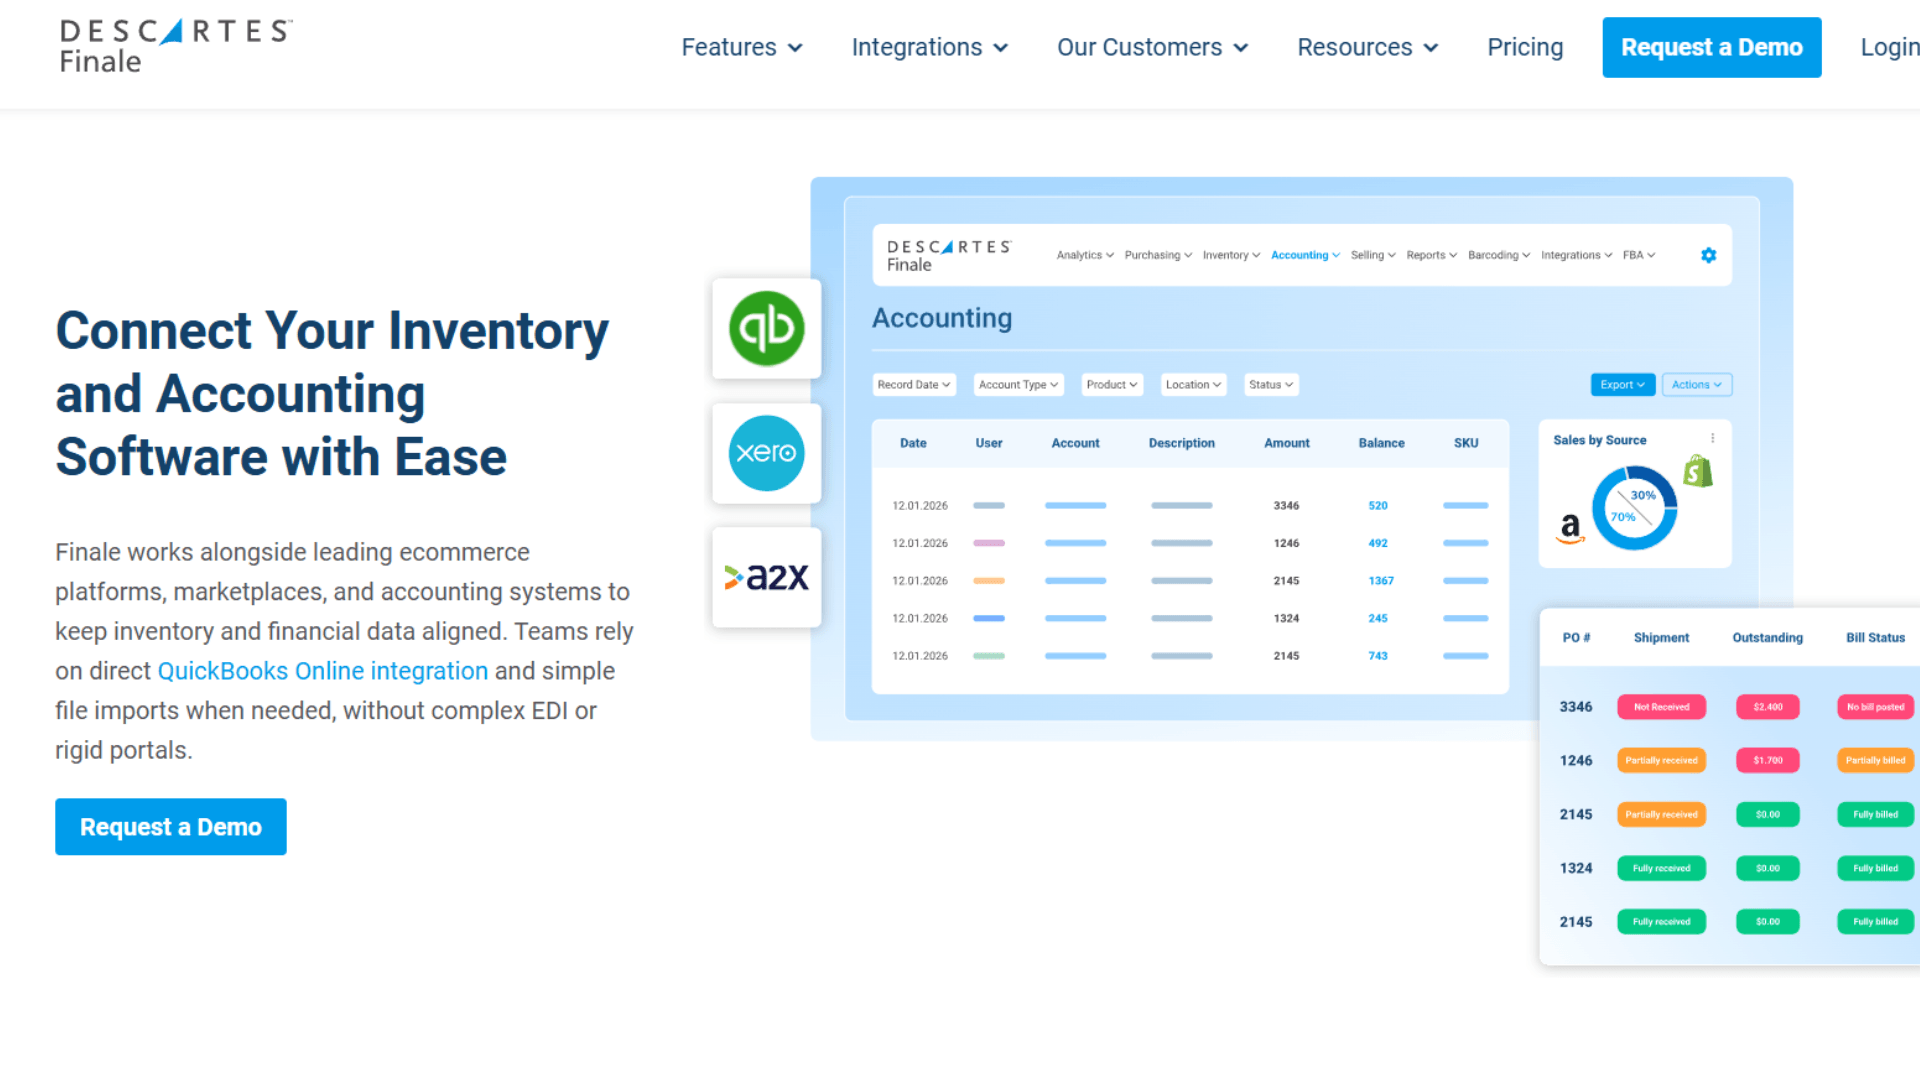Click the Bill Status column header
Viewport: 1920px width, 1080px height.
[1876, 638]
